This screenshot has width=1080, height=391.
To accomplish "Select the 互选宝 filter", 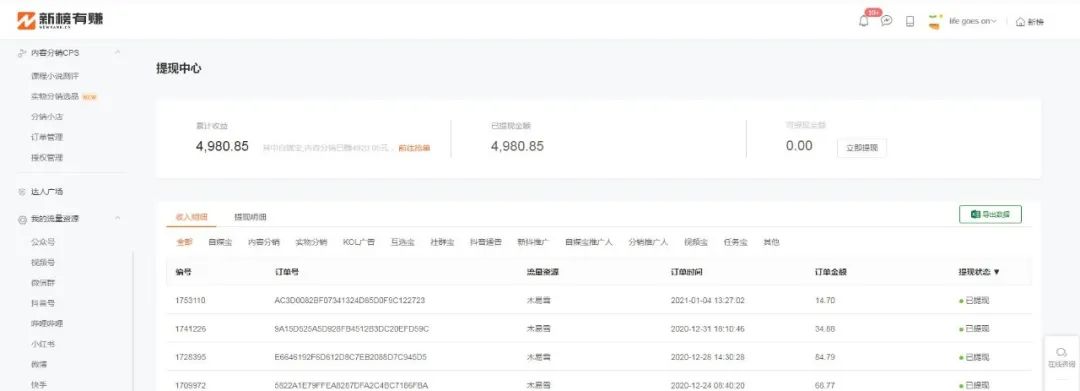I will 403,242.
